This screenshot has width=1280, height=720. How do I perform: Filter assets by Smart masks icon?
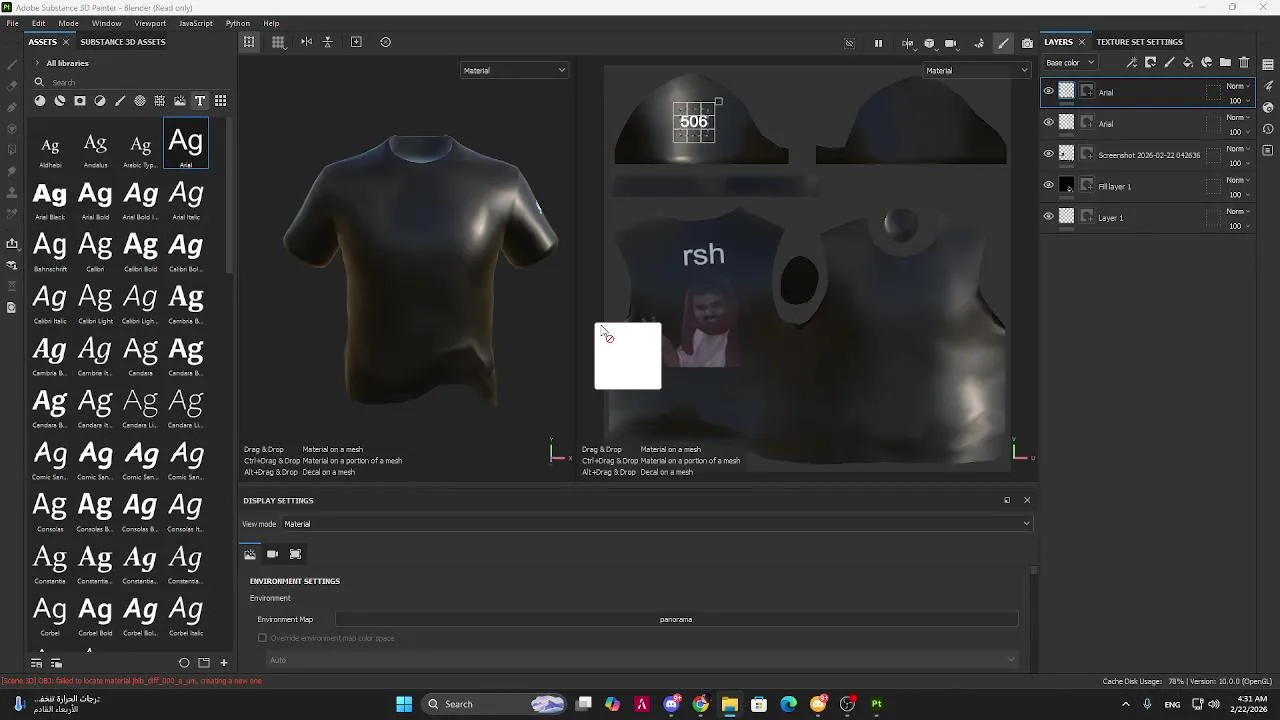coord(80,101)
